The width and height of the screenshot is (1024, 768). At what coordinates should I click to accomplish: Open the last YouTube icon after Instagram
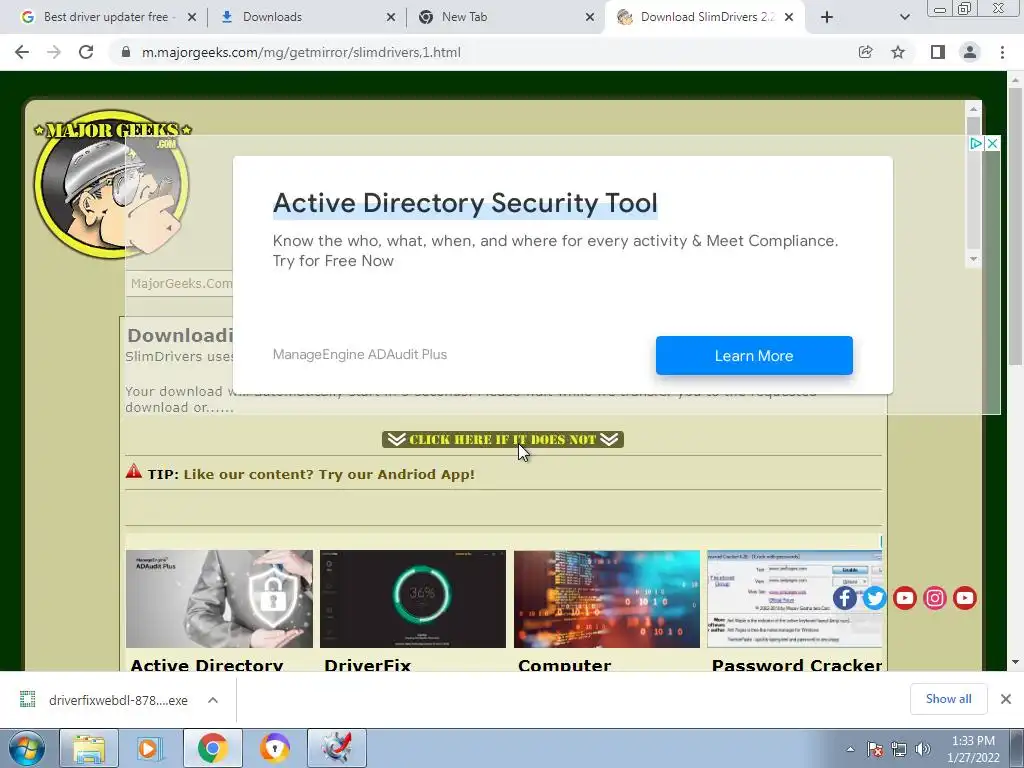[965, 598]
